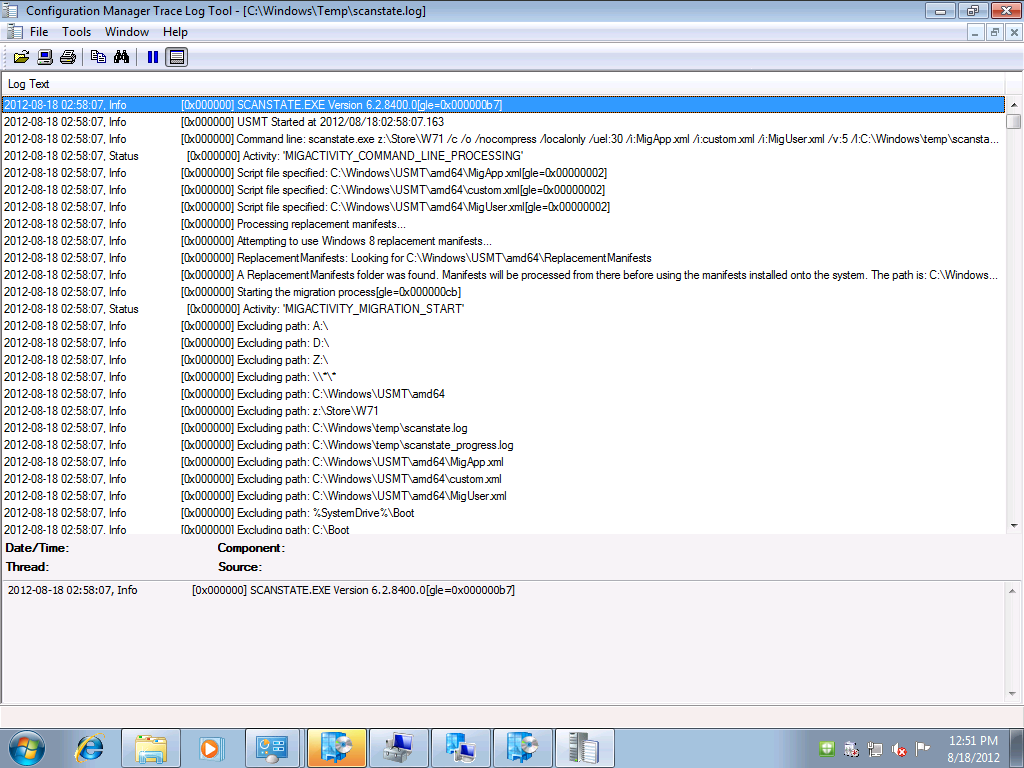The image size is (1024, 768).
Task: Select the 'SCANSTATE.EXE Version 6.2.8400.0' log row
Action: (x=503, y=104)
